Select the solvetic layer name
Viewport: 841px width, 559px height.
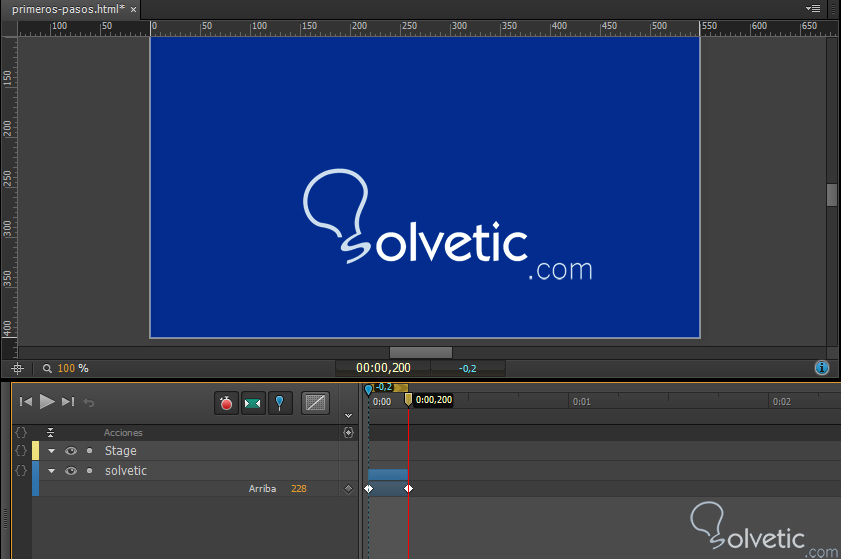126,470
